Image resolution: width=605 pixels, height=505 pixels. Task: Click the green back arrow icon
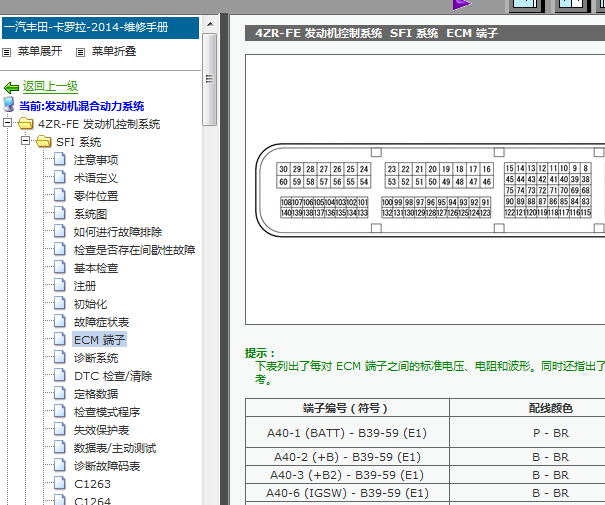(11, 88)
